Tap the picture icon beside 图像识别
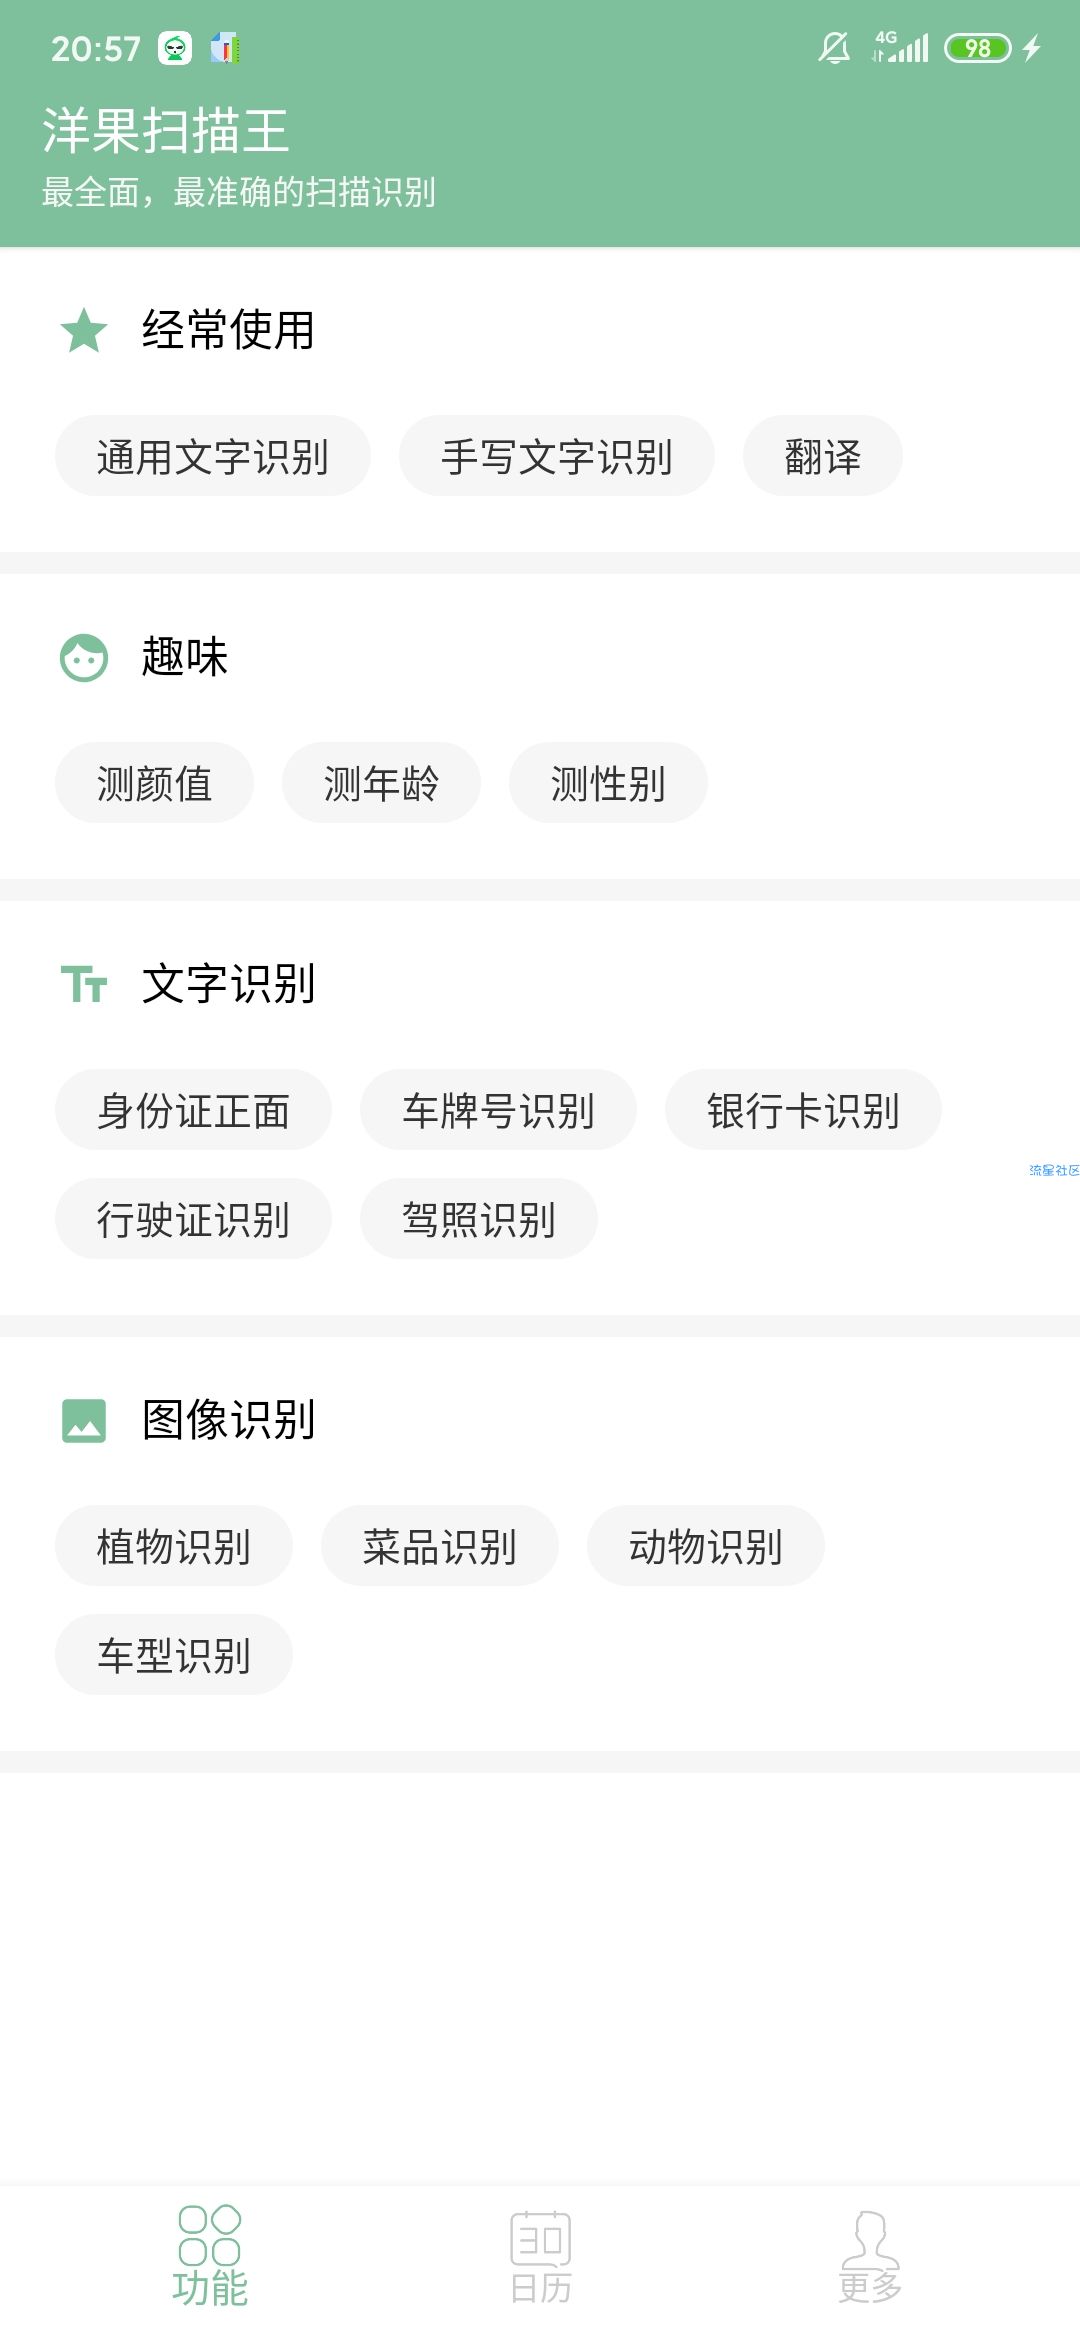This screenshot has width=1080, height=2340. (84, 1420)
